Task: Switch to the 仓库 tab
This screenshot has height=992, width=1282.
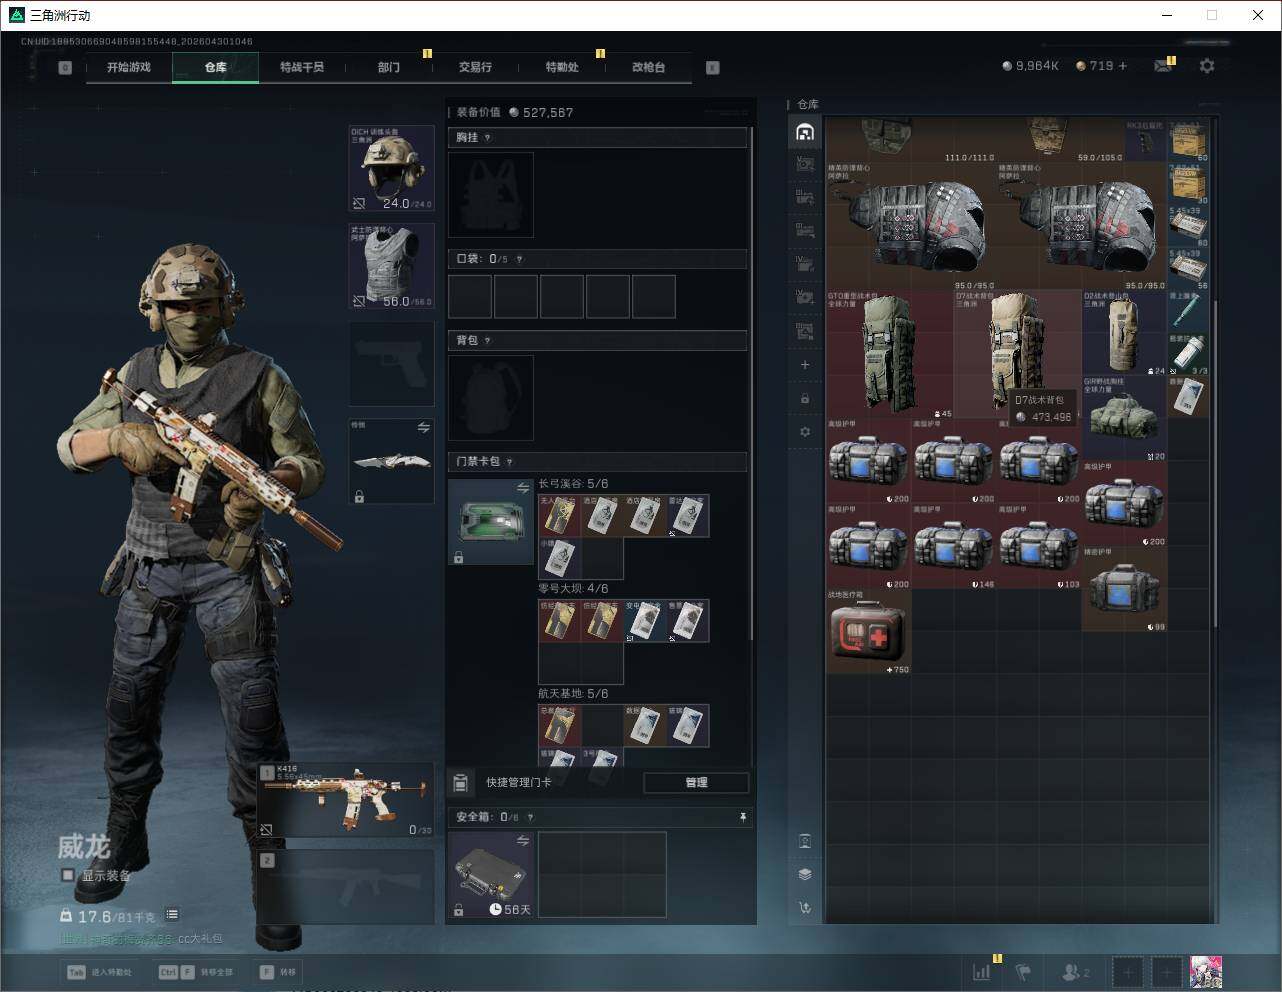Action: point(216,67)
